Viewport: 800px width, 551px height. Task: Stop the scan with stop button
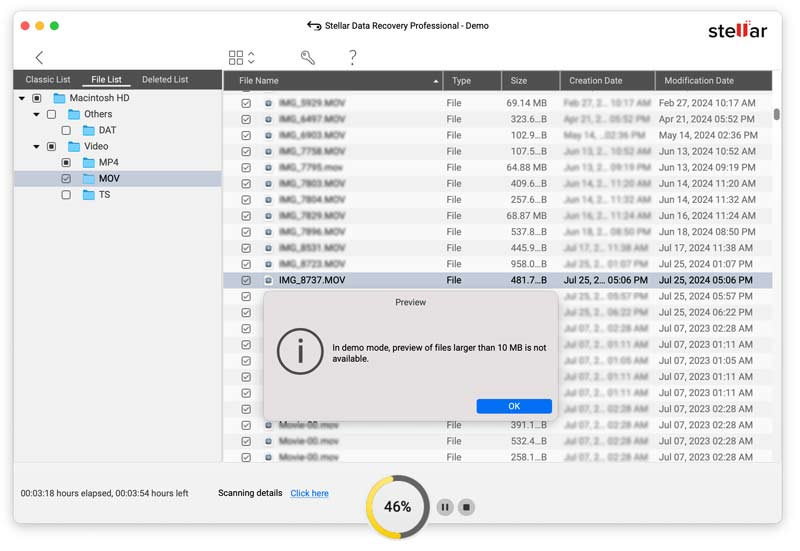click(466, 507)
